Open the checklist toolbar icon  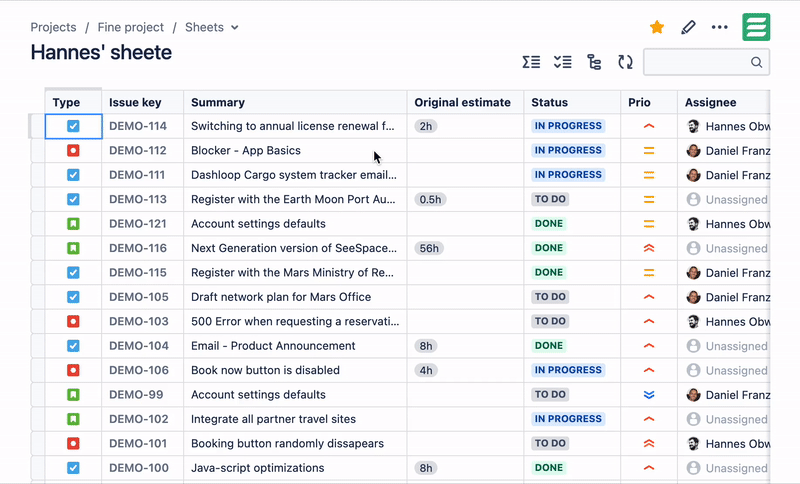(563, 62)
